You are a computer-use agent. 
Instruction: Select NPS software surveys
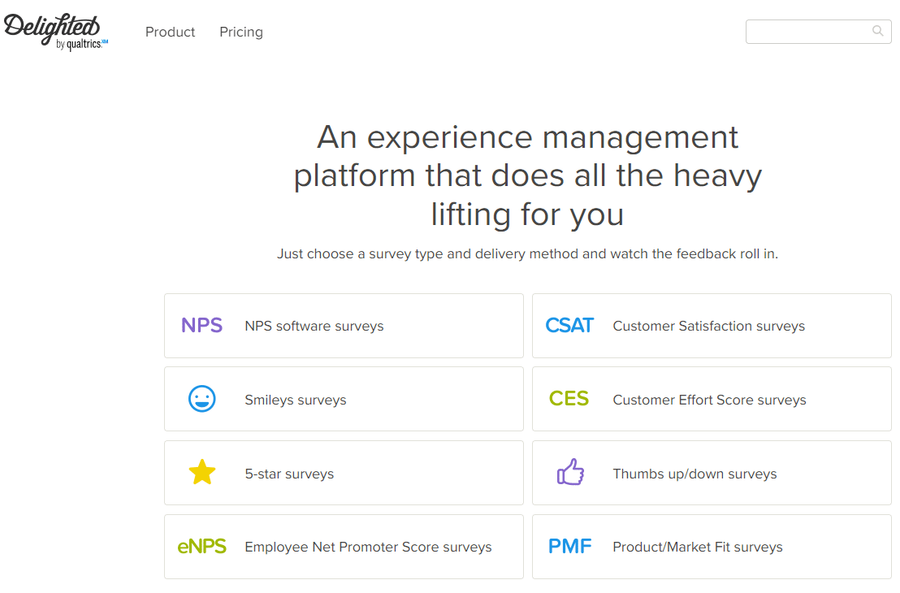344,325
